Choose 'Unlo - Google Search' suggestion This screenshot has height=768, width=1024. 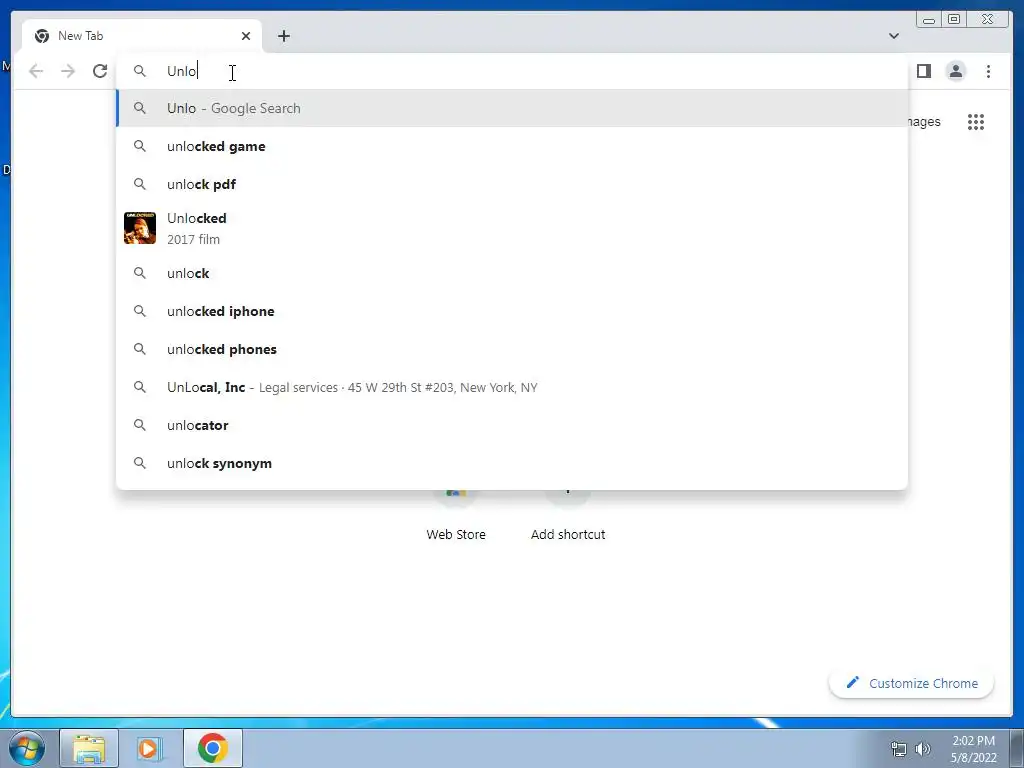coord(512,108)
